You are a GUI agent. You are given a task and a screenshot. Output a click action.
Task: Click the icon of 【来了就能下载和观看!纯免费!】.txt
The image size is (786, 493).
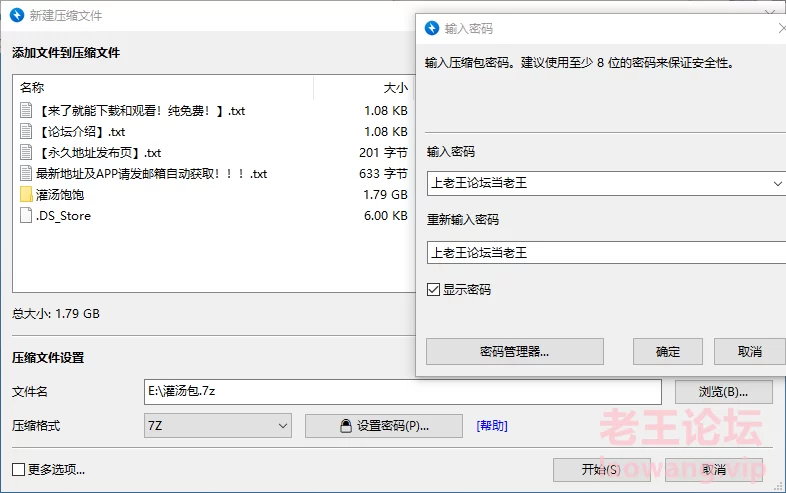(x=26, y=110)
